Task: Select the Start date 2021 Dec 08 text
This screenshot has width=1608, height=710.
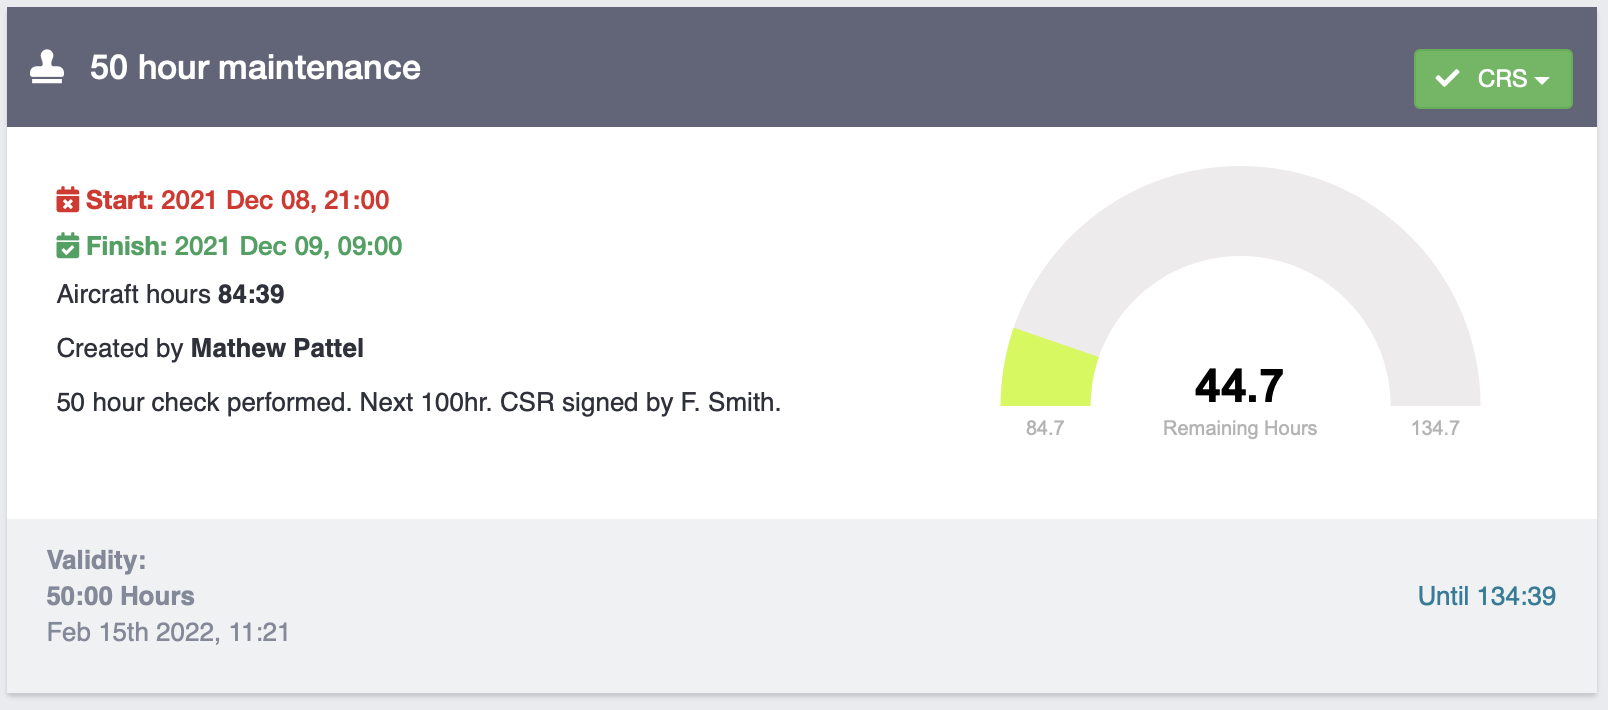Action: [275, 200]
